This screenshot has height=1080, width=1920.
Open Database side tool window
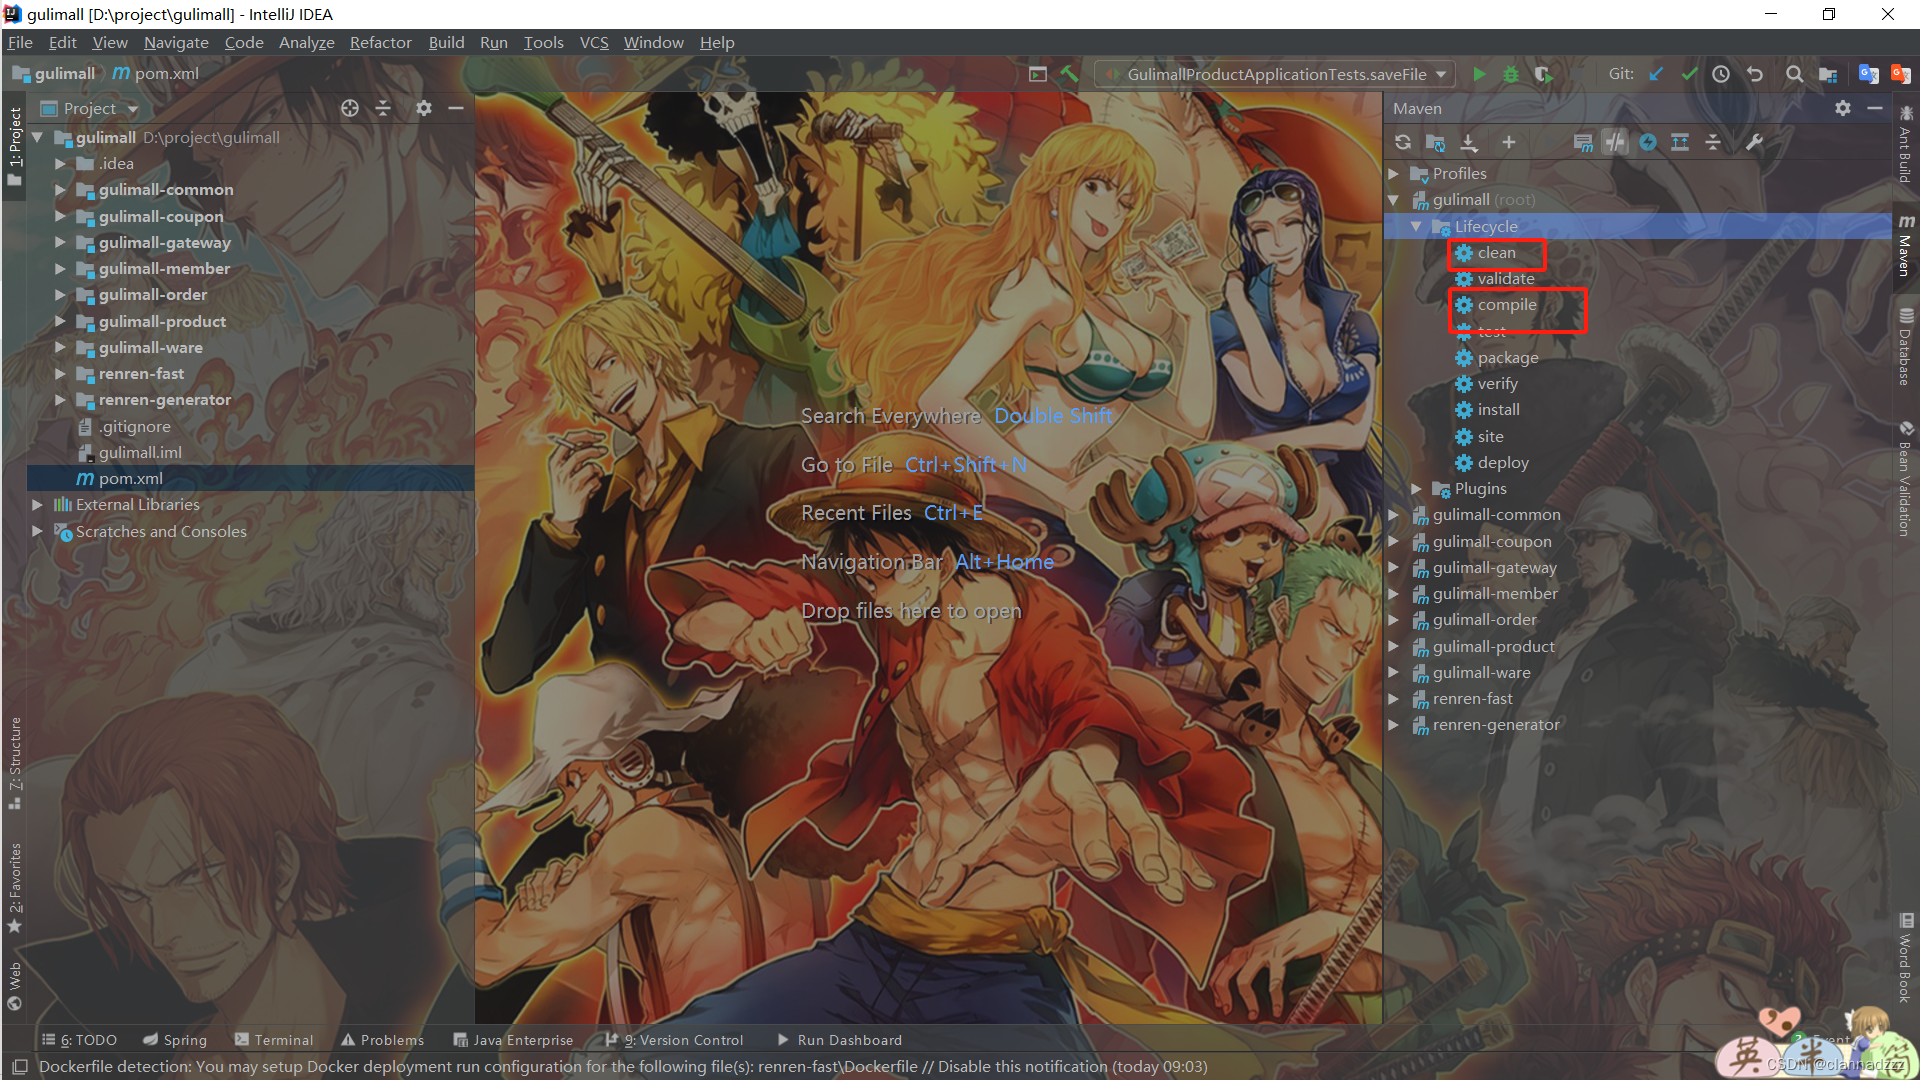click(x=1906, y=347)
